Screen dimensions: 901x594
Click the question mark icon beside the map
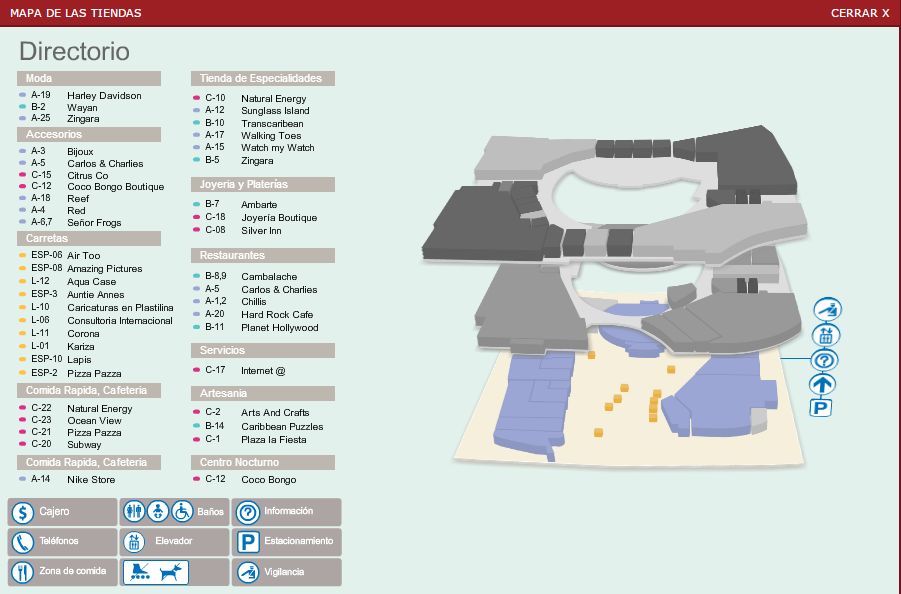click(827, 360)
